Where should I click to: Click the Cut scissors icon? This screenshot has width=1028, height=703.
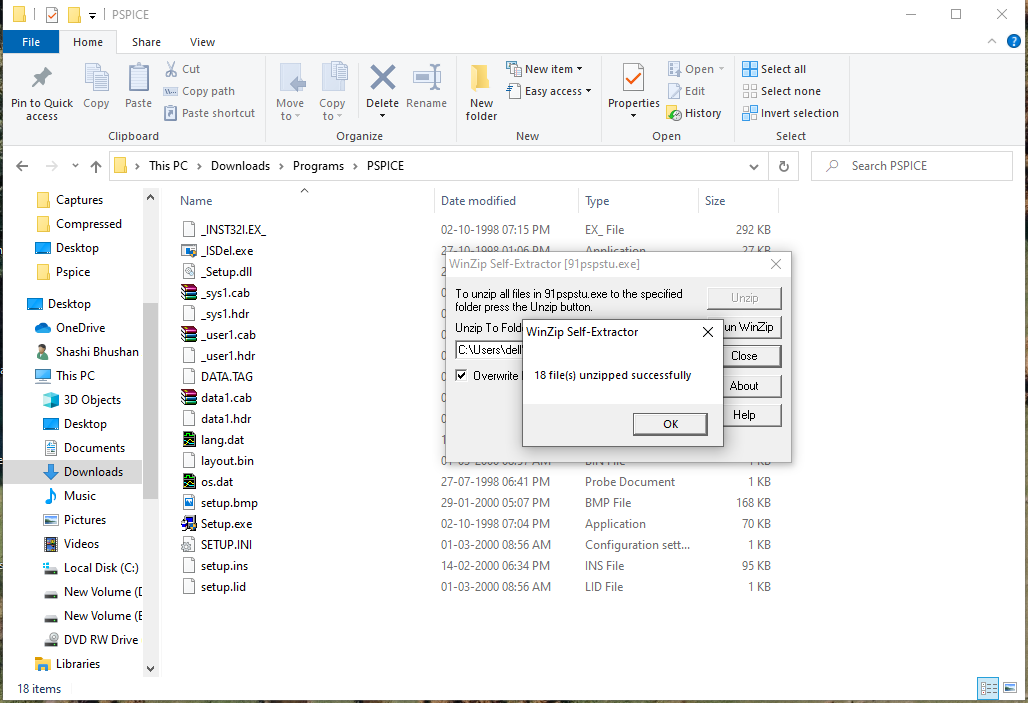pos(171,69)
